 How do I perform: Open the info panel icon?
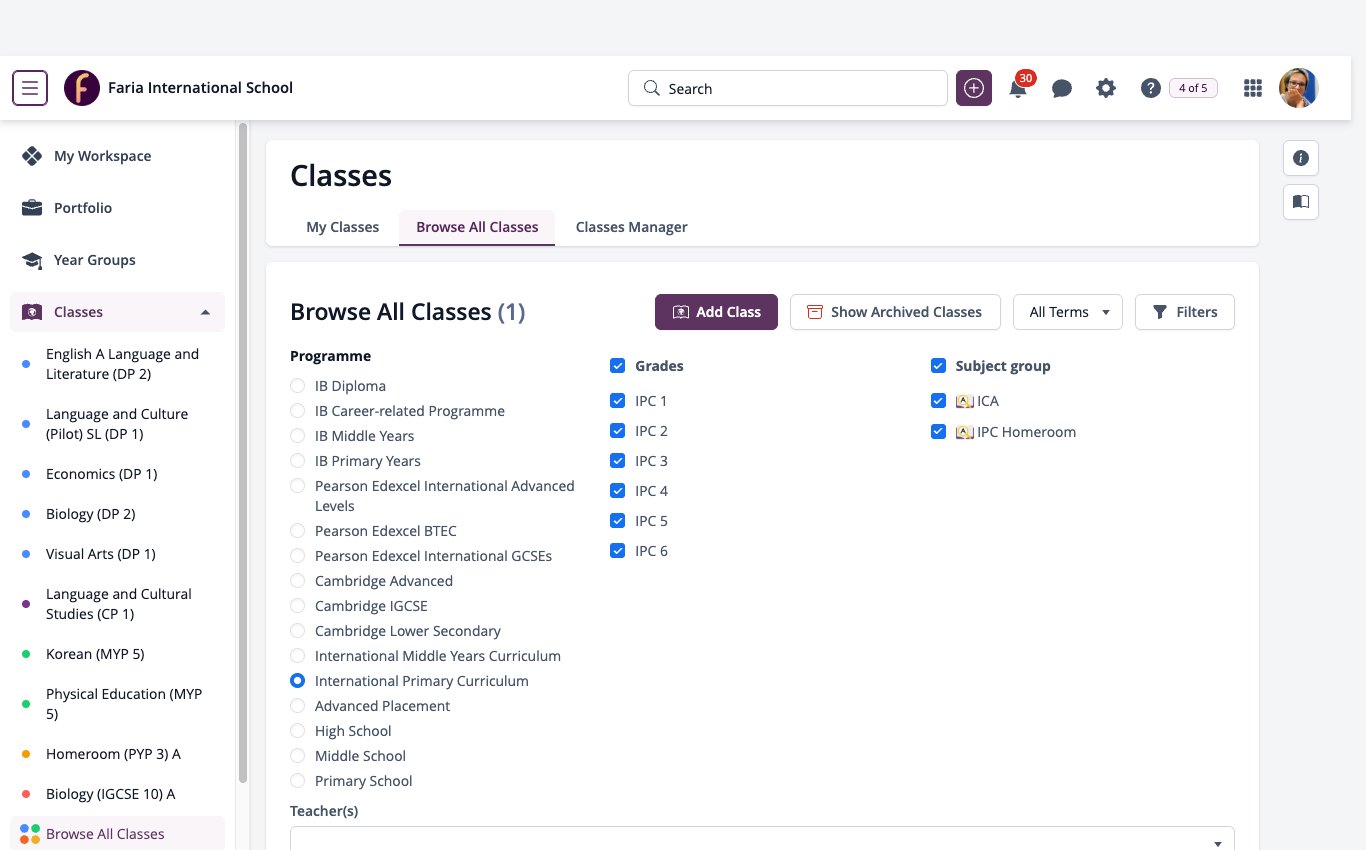(1301, 158)
